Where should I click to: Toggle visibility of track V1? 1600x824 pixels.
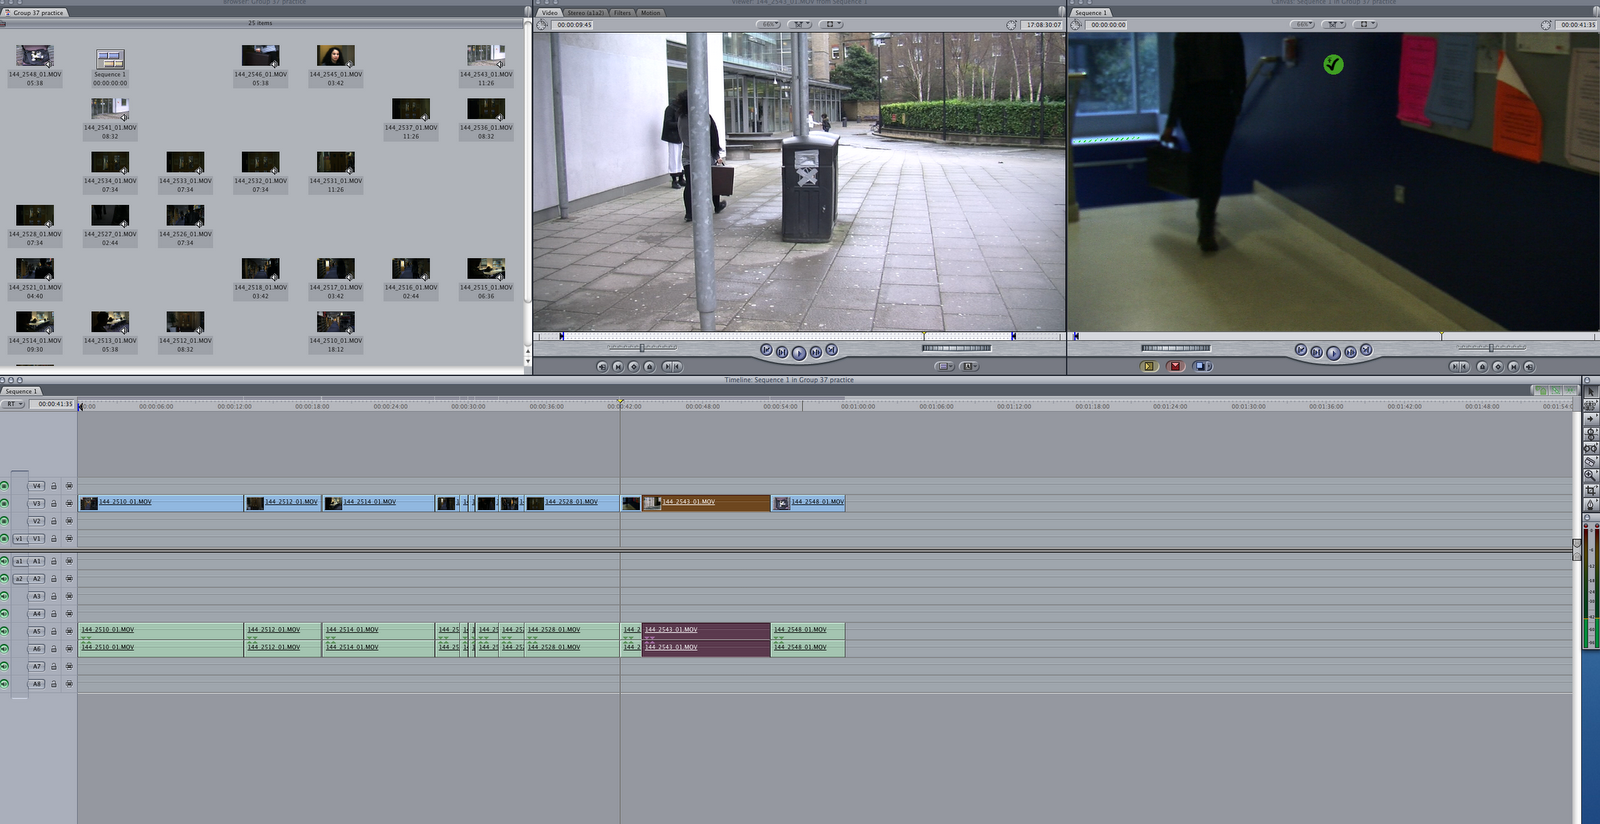(4, 538)
